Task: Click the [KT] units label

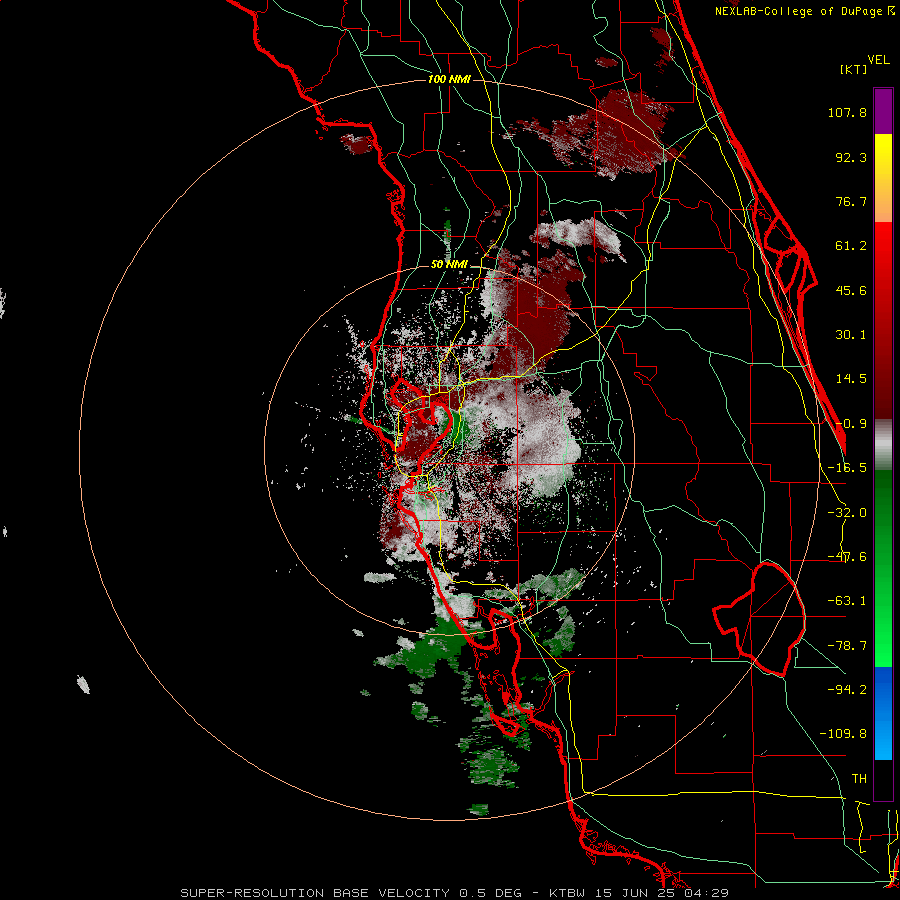Action: (853, 69)
